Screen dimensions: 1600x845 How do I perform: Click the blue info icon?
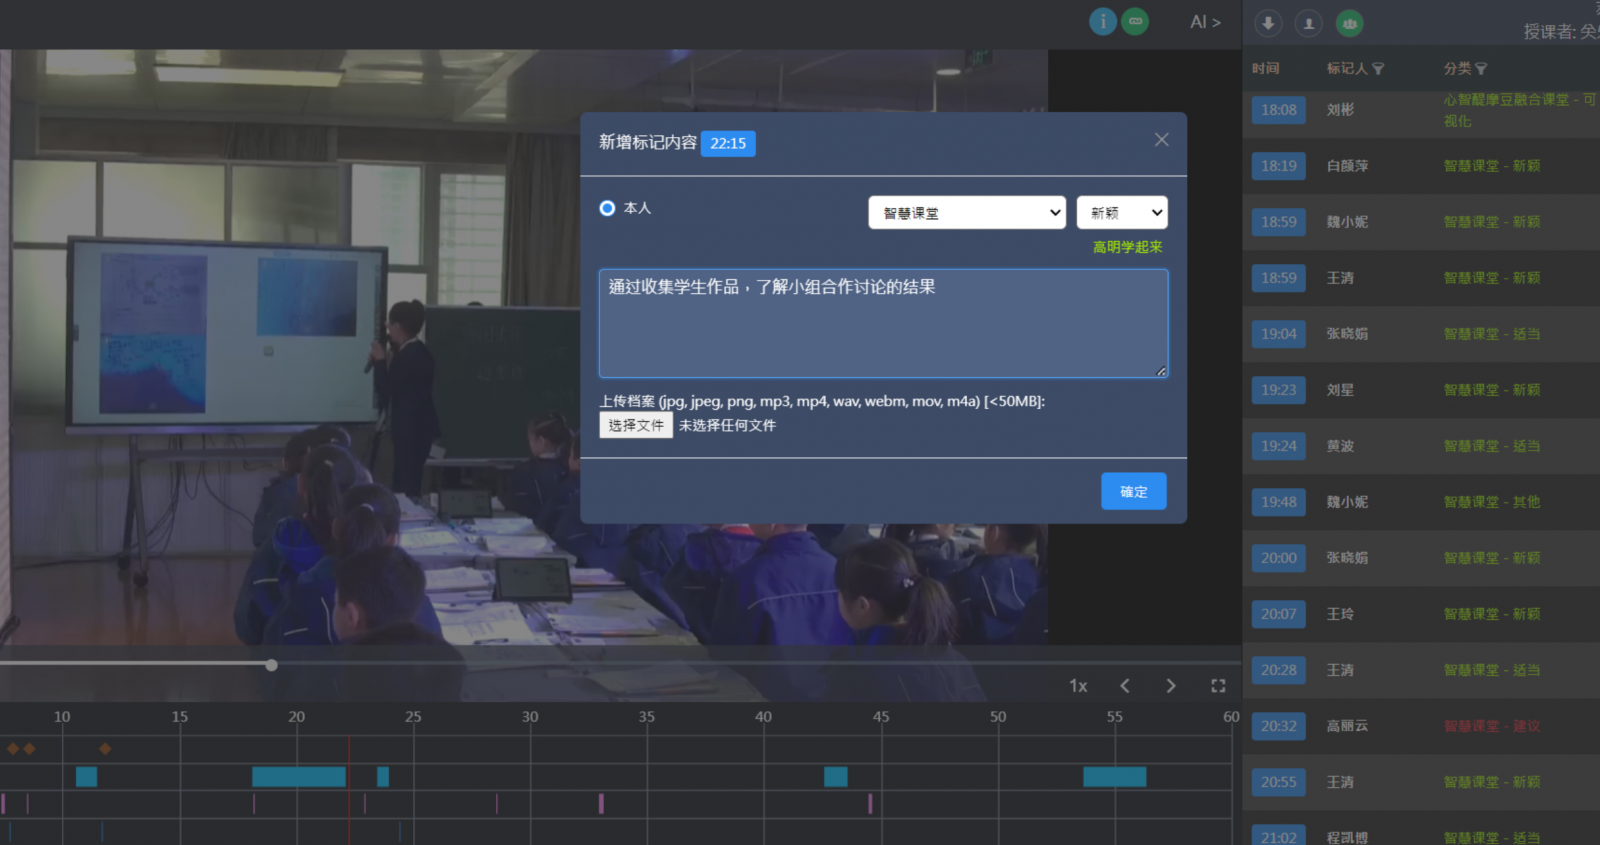[1102, 22]
